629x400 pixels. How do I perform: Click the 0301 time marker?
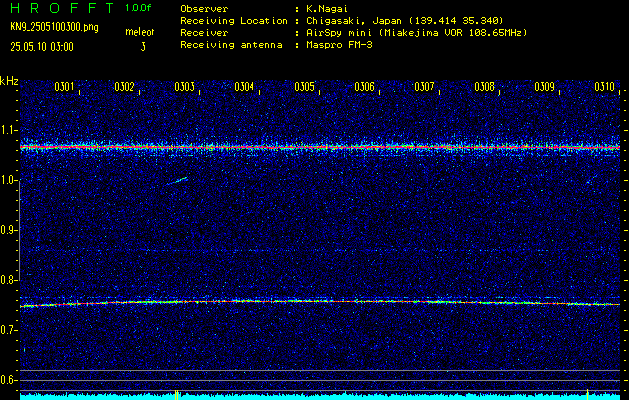(x=65, y=87)
